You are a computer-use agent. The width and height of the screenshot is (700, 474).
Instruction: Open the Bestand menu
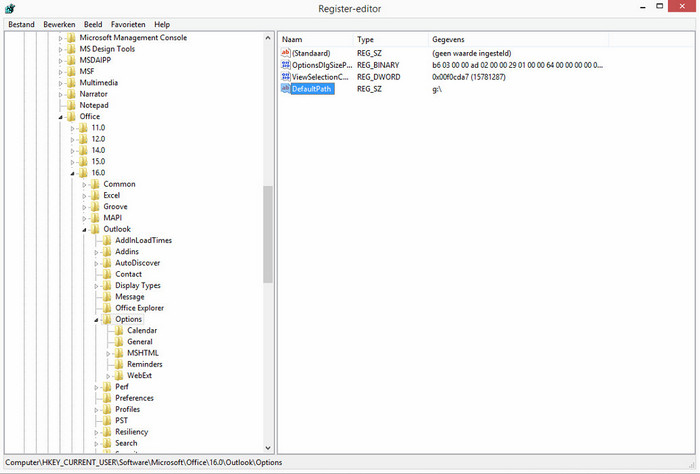click(21, 25)
